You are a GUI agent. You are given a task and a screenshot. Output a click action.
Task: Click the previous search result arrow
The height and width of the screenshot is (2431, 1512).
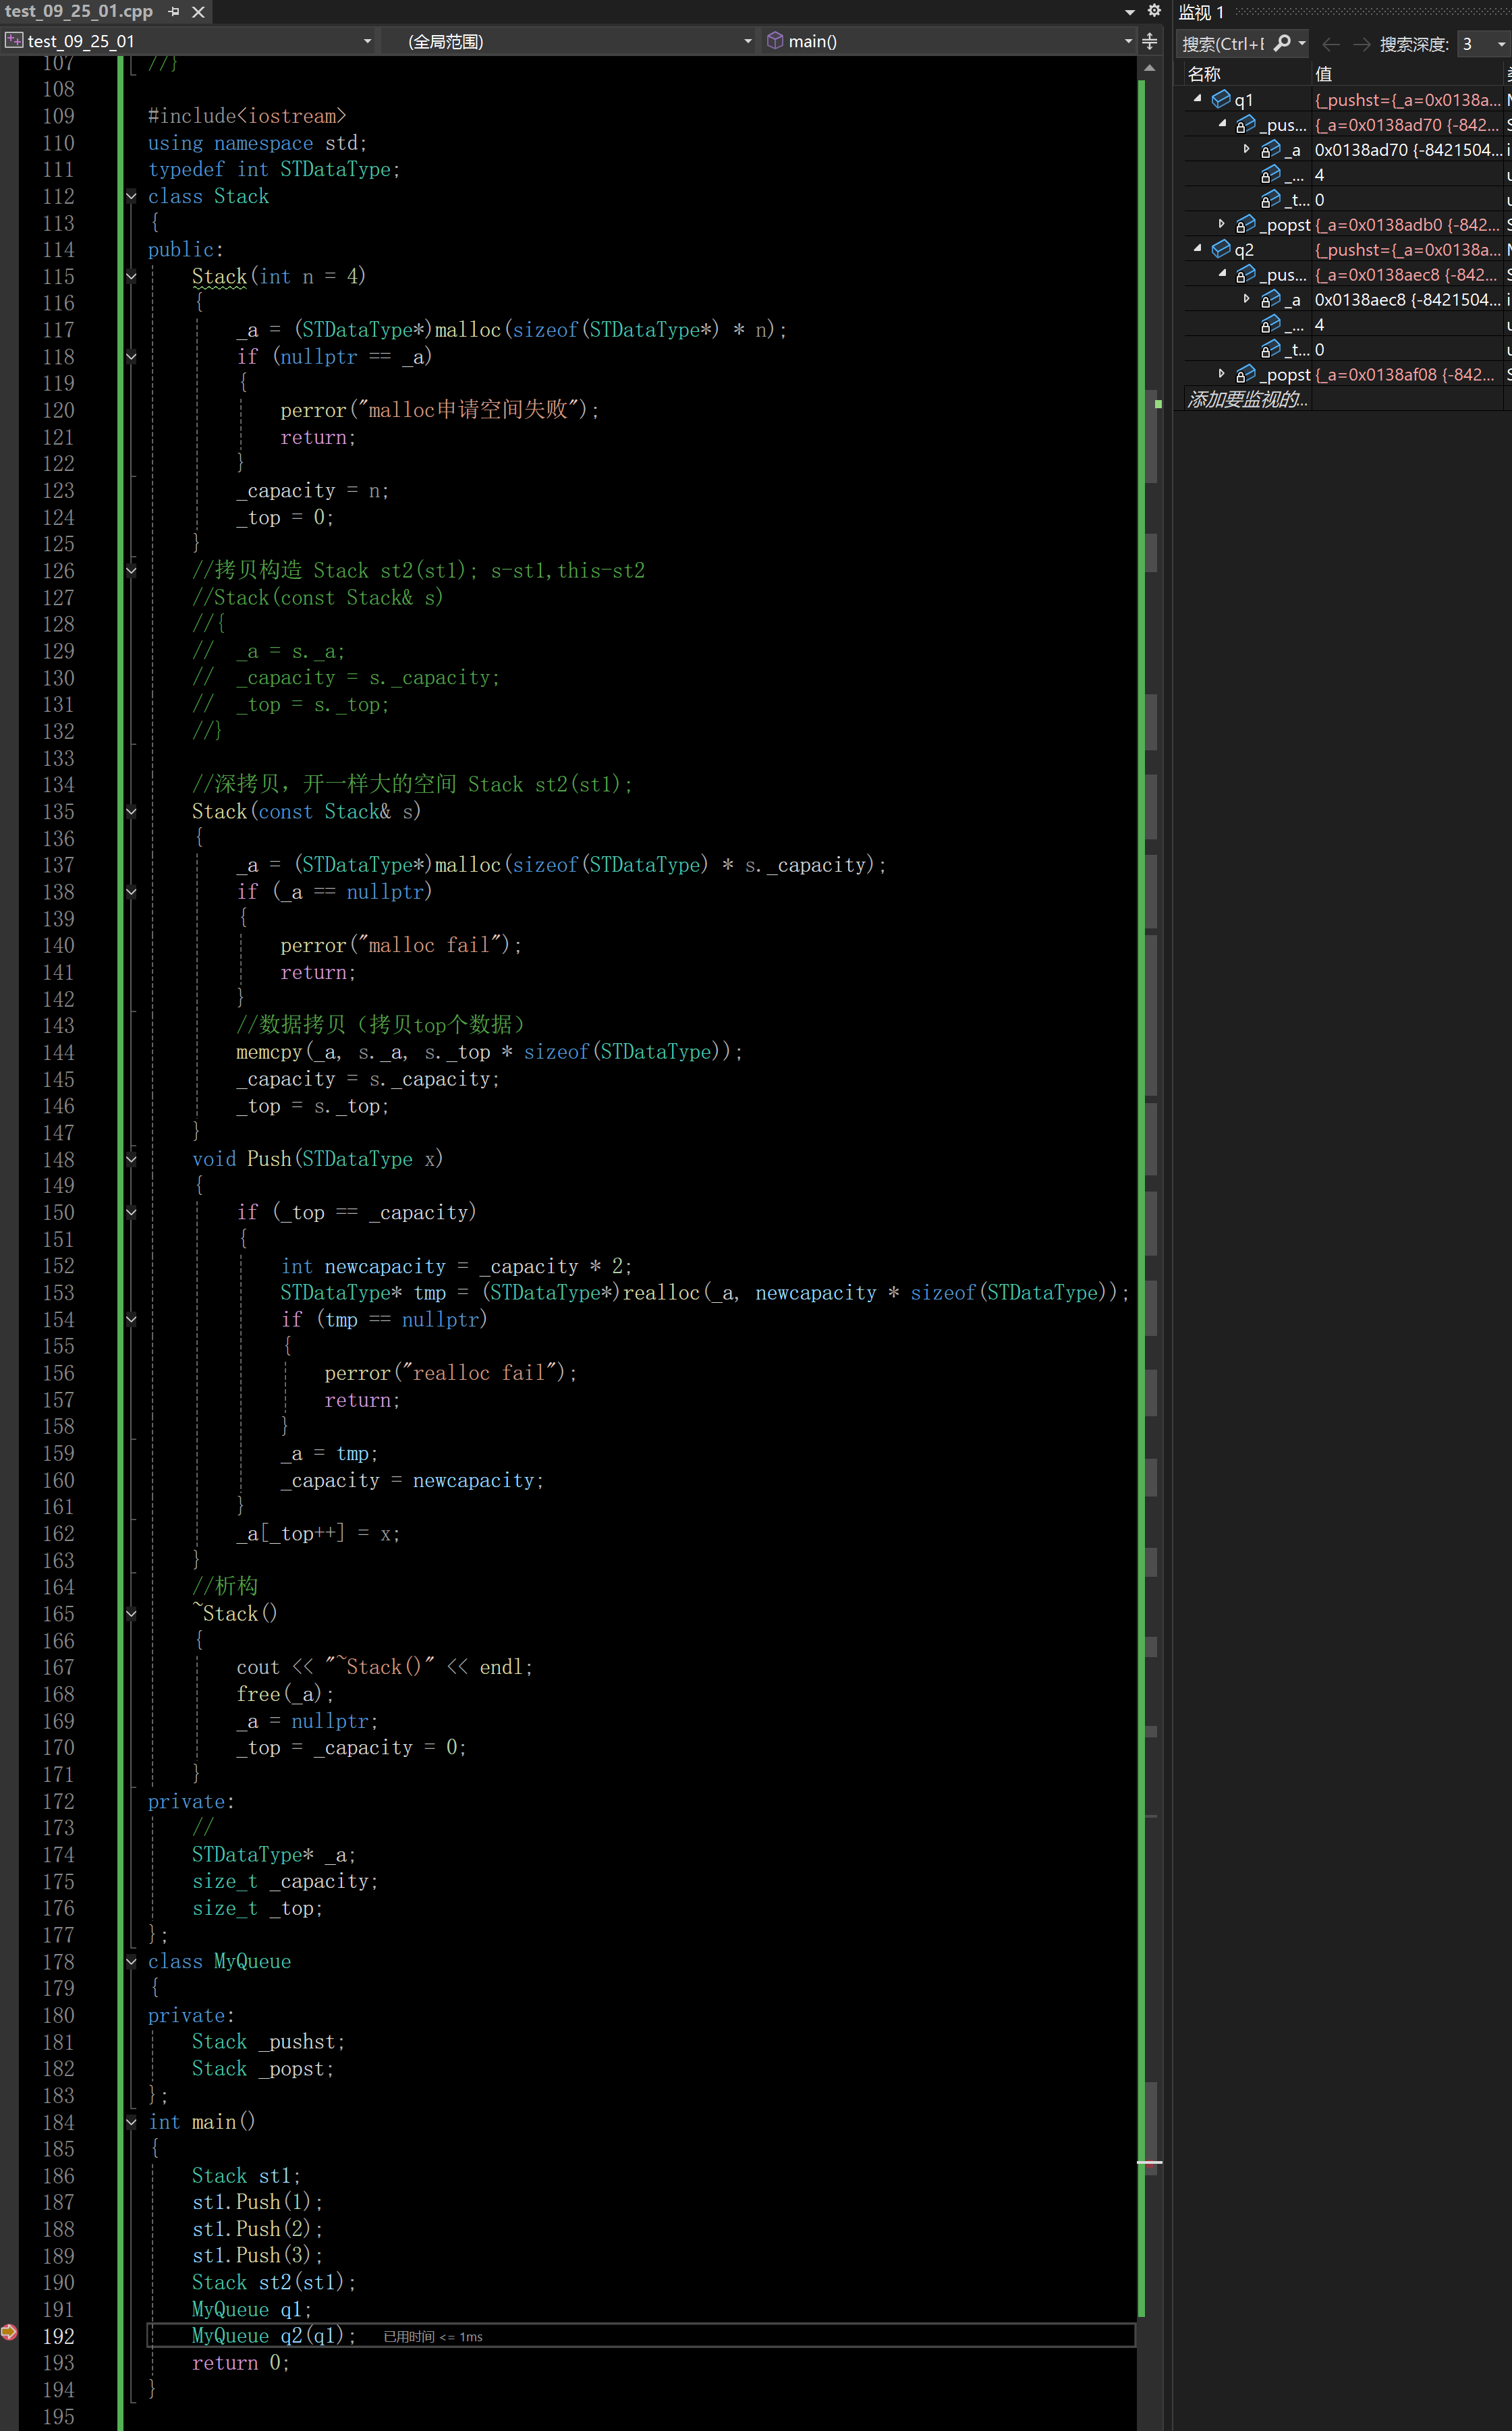point(1330,44)
